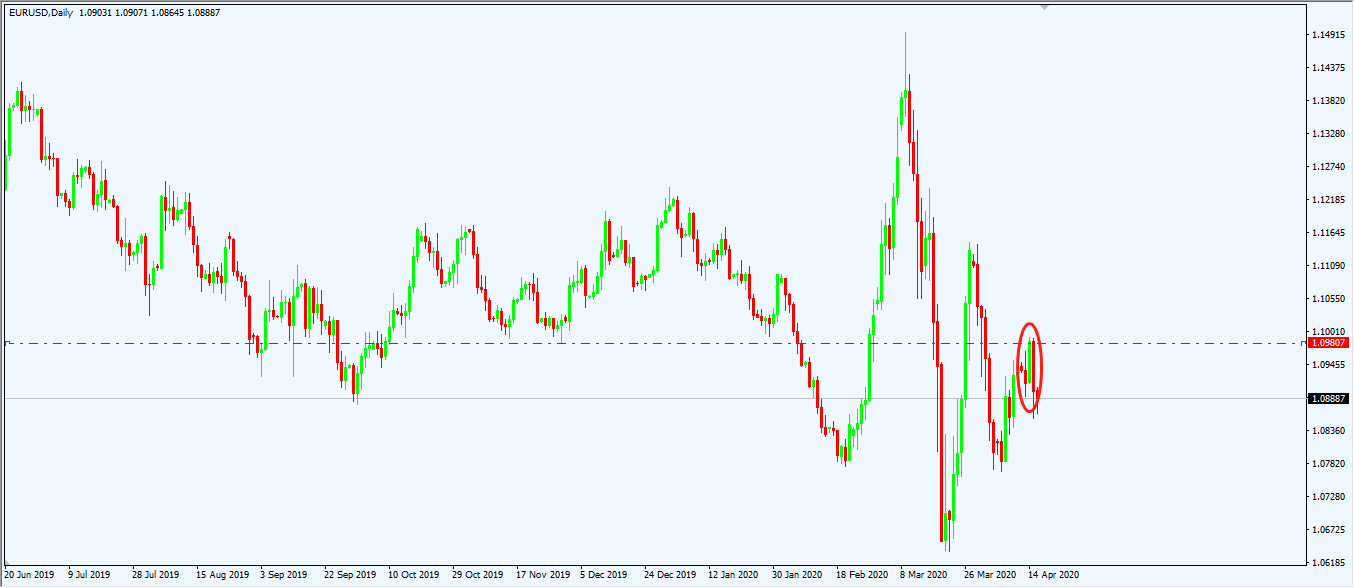Click the 1.12185 price axis label
Image resolution: width=1354 pixels, height=588 pixels.
[1327, 200]
